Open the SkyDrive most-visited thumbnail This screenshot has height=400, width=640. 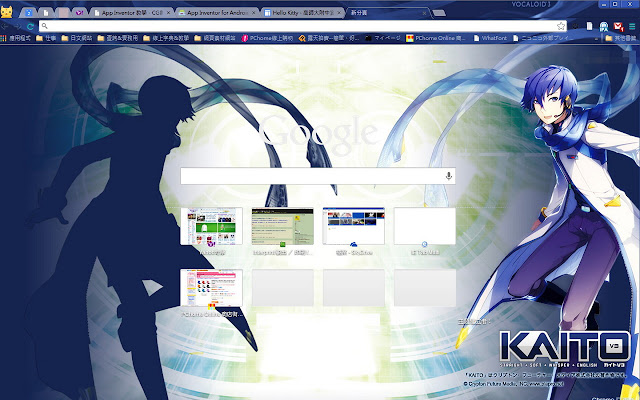click(x=353, y=227)
